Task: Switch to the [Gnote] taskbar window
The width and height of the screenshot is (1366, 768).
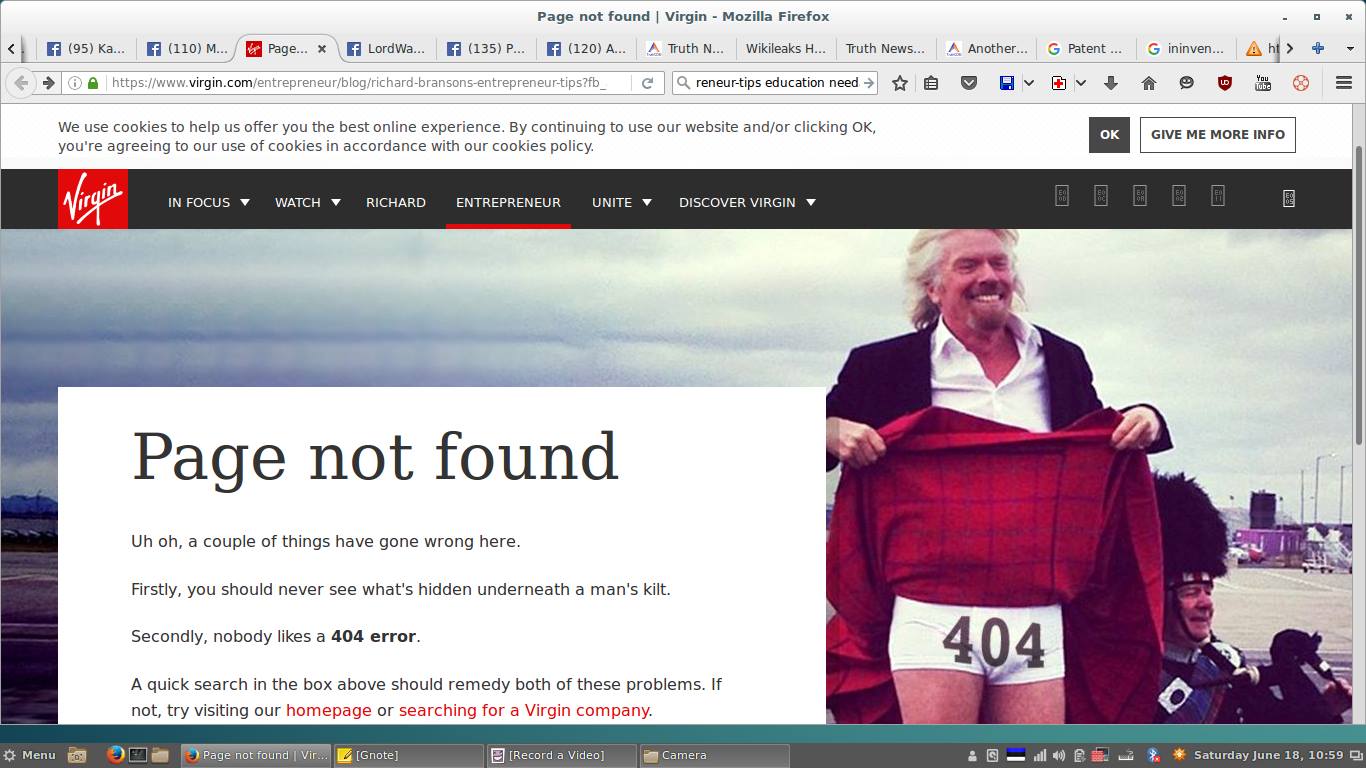Action: point(407,755)
